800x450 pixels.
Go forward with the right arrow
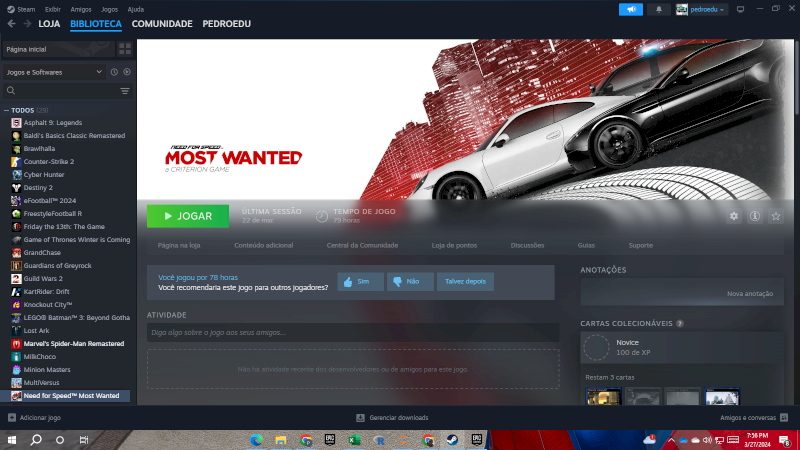tap(27, 23)
